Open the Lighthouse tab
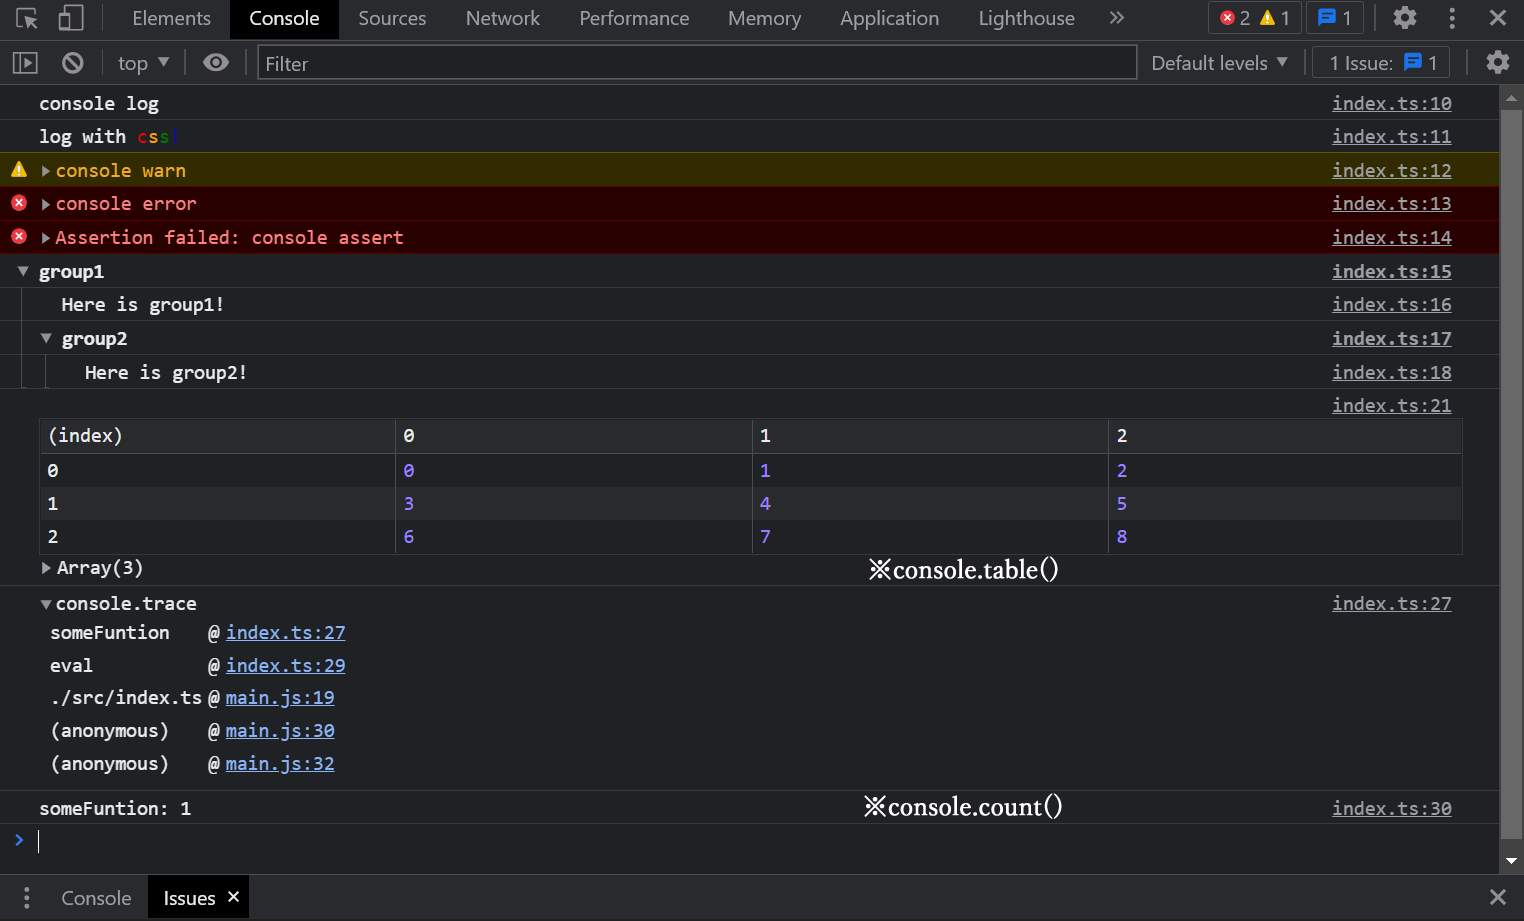Screen dimensions: 1524x921 (1026, 18)
